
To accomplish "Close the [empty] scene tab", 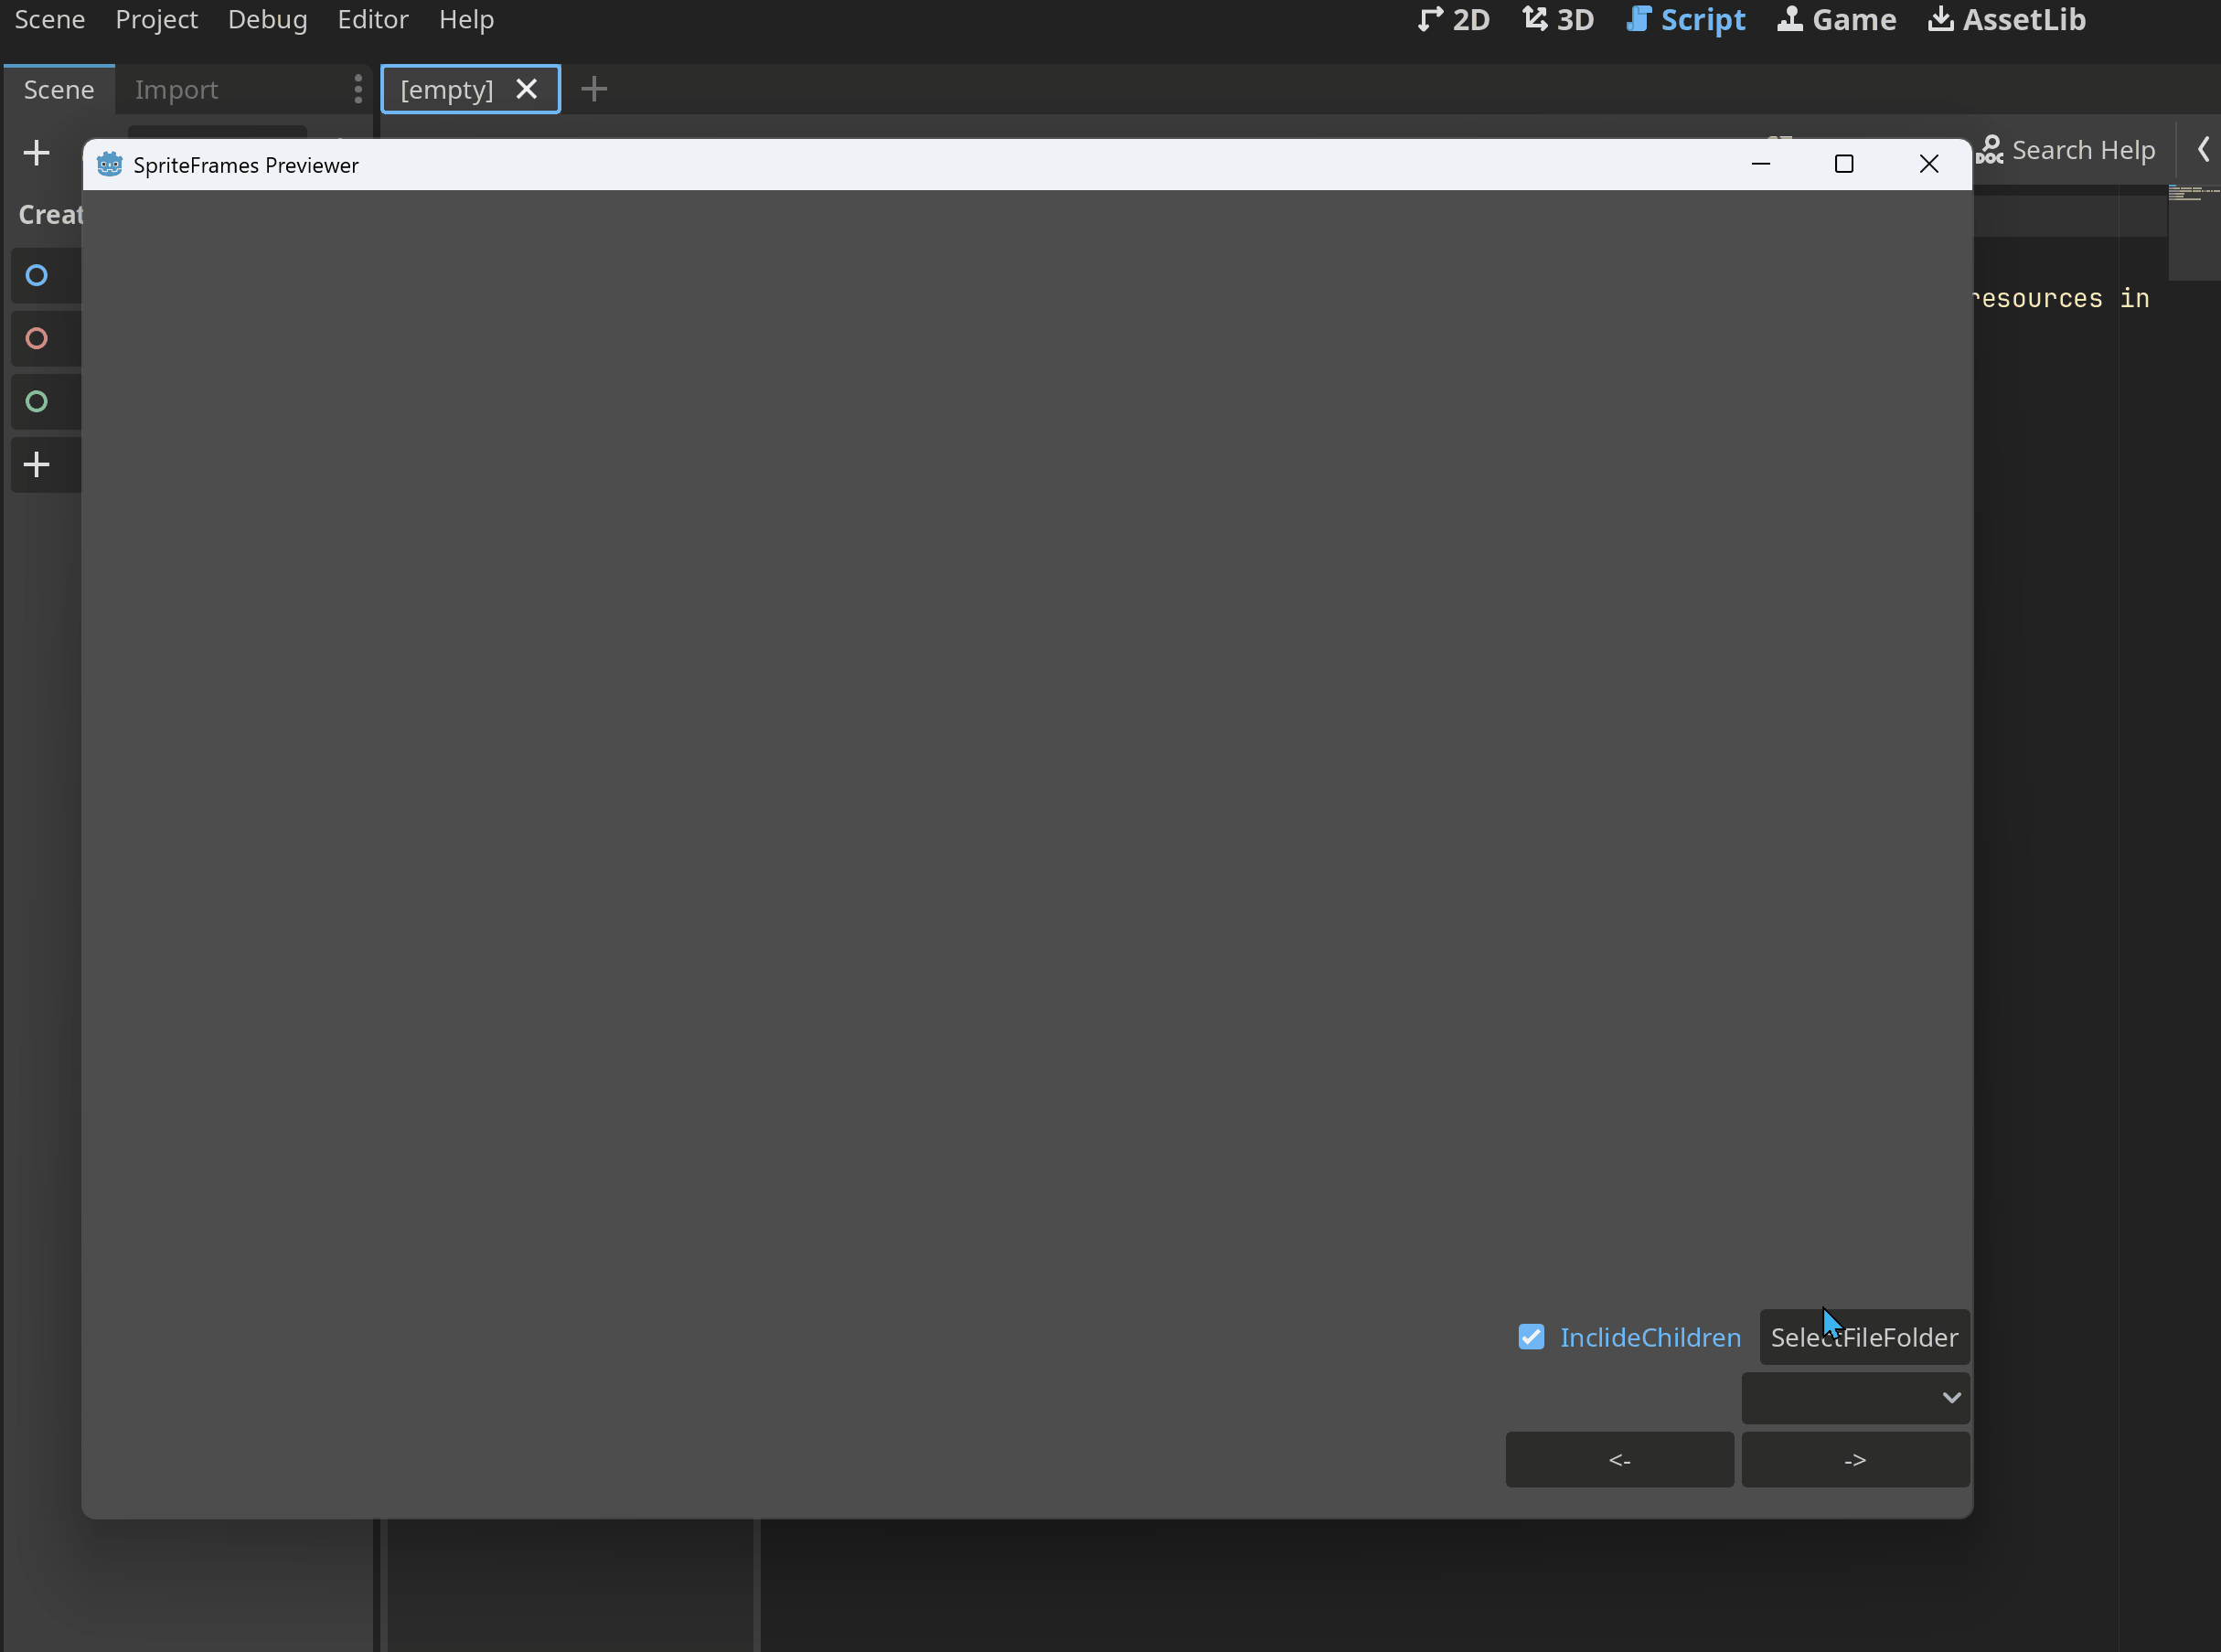I will (x=527, y=89).
